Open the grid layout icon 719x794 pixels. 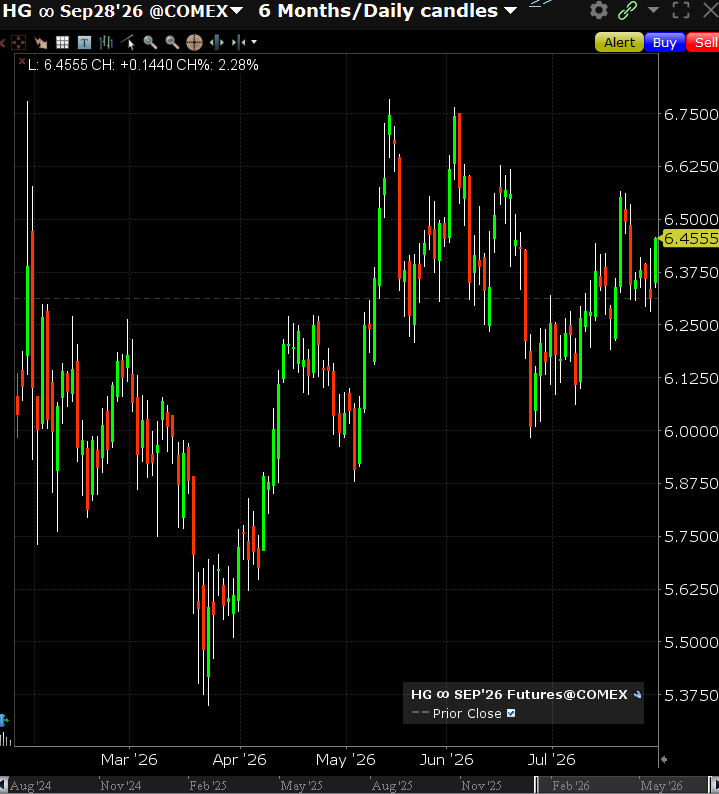click(62, 43)
